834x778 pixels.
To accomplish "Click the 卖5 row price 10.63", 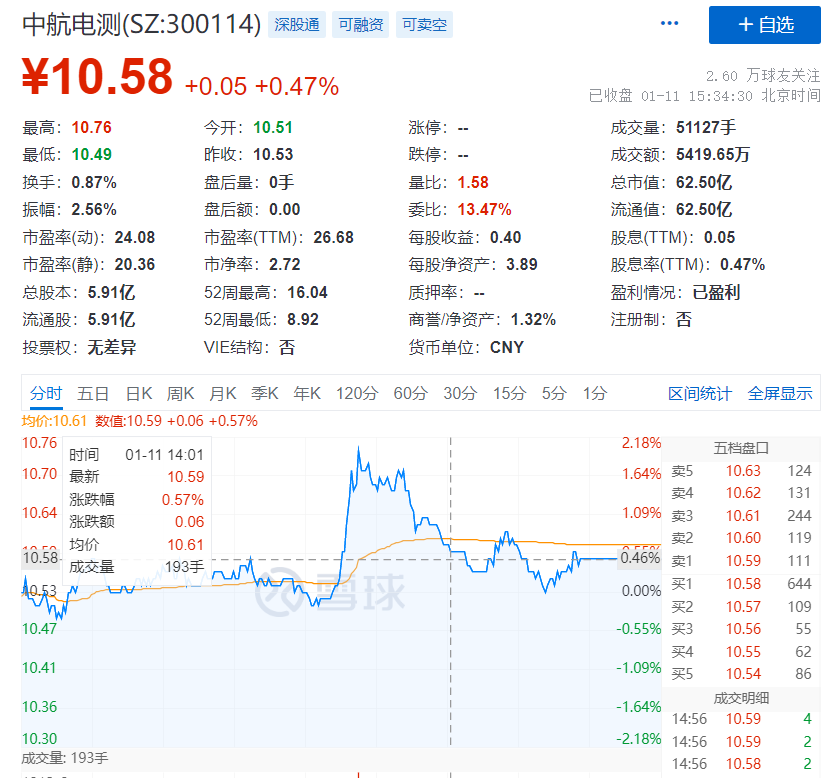I will (743, 471).
